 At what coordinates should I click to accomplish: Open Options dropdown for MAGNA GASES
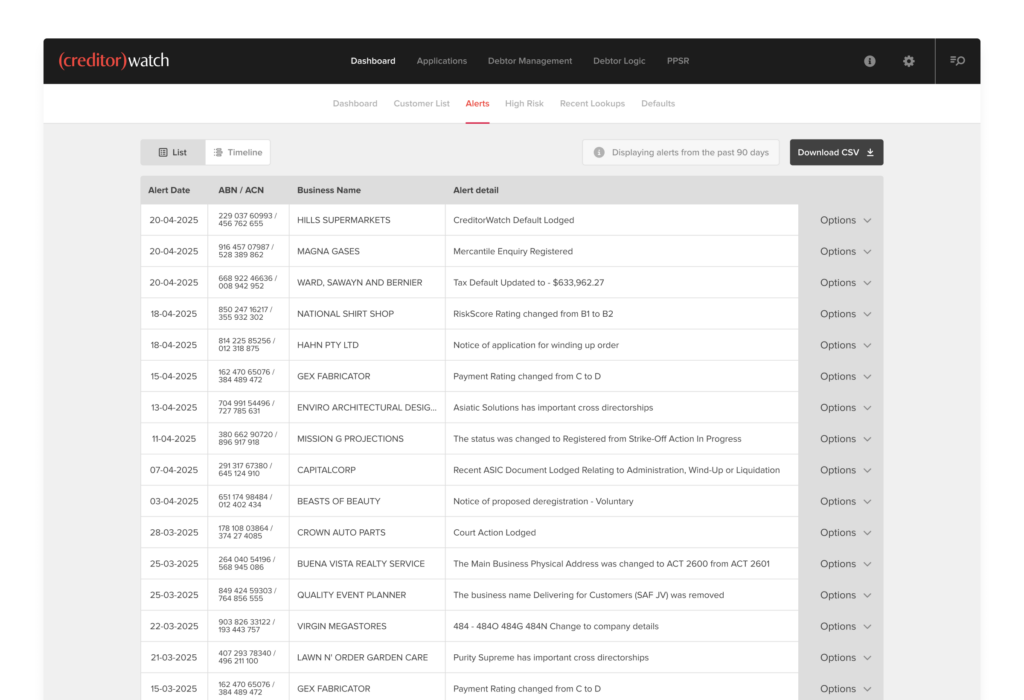pos(845,252)
